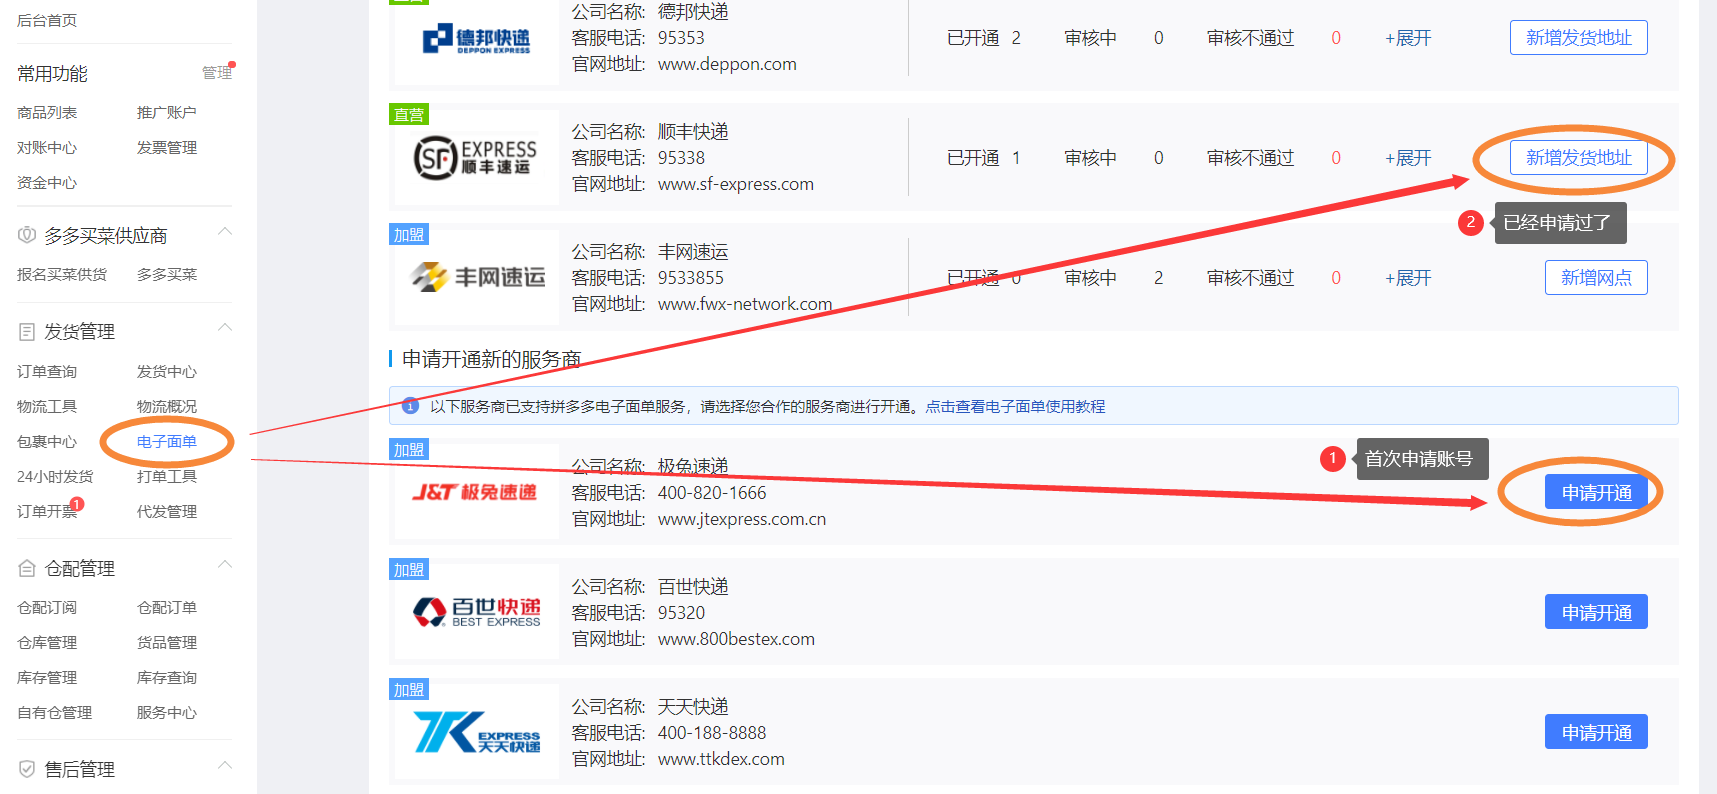1717x794 pixels.
Task: Click 管理 next to 常用功能
Action: (x=216, y=73)
